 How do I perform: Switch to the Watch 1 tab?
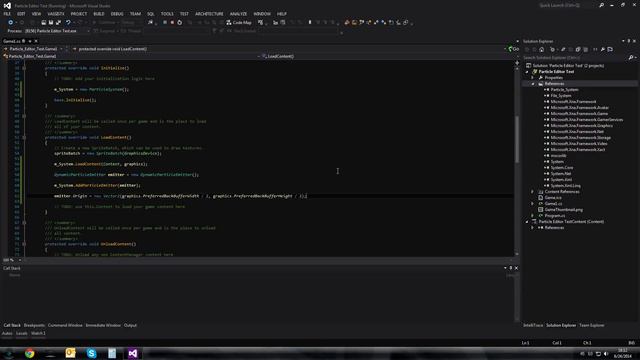[x=38, y=333]
